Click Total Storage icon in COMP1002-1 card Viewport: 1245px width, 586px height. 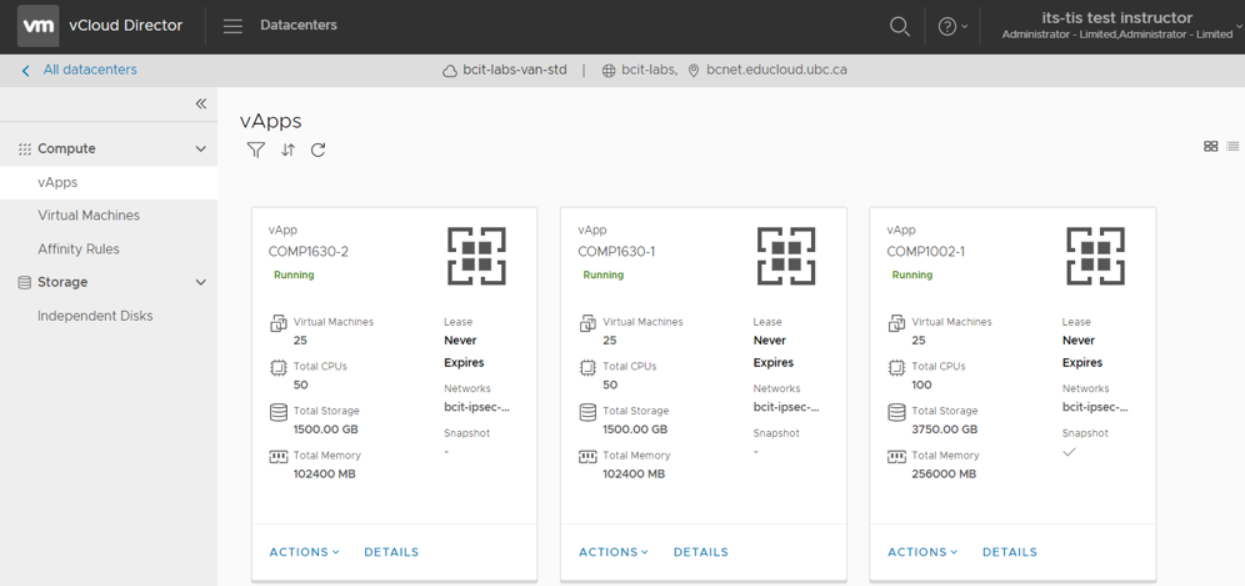coord(896,412)
